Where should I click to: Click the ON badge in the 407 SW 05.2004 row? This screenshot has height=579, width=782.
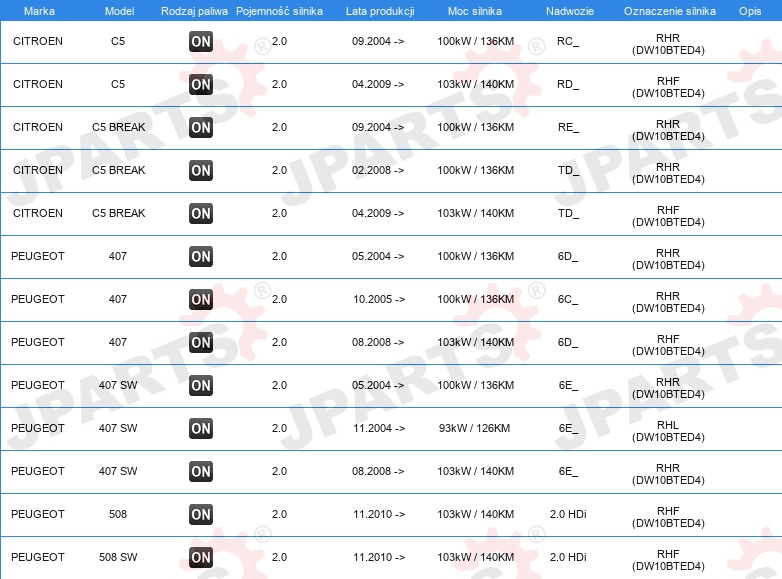(x=201, y=386)
